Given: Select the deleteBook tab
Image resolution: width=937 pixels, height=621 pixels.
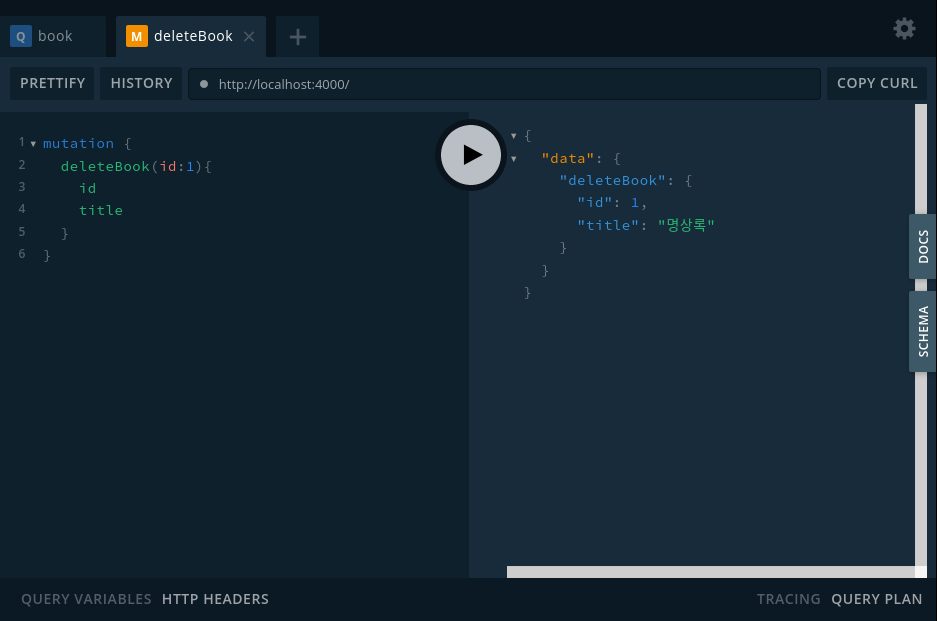Looking at the screenshot, I should click(x=191, y=36).
